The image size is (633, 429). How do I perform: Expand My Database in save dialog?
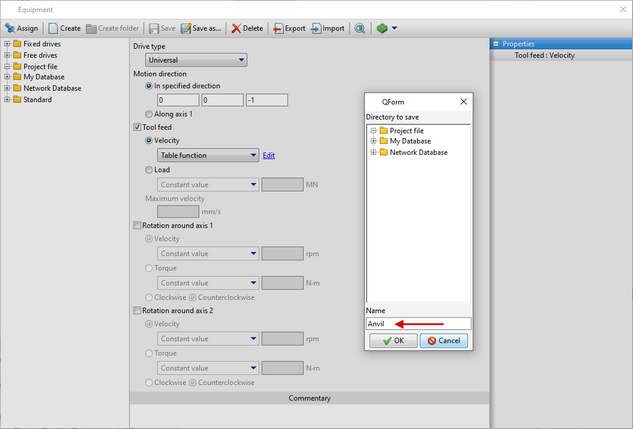pos(373,141)
